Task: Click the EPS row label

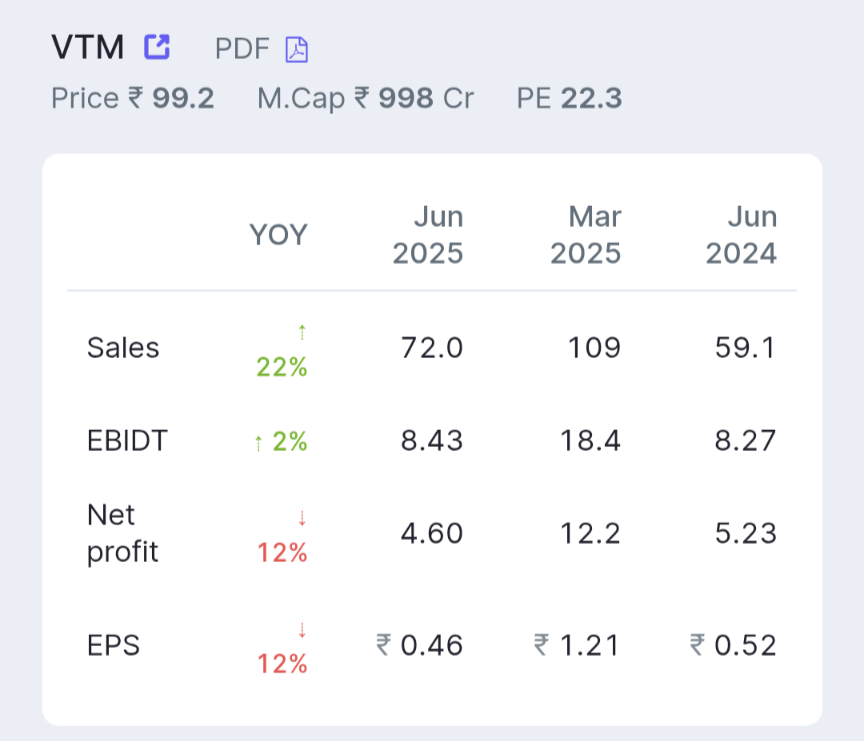Action: tap(113, 646)
